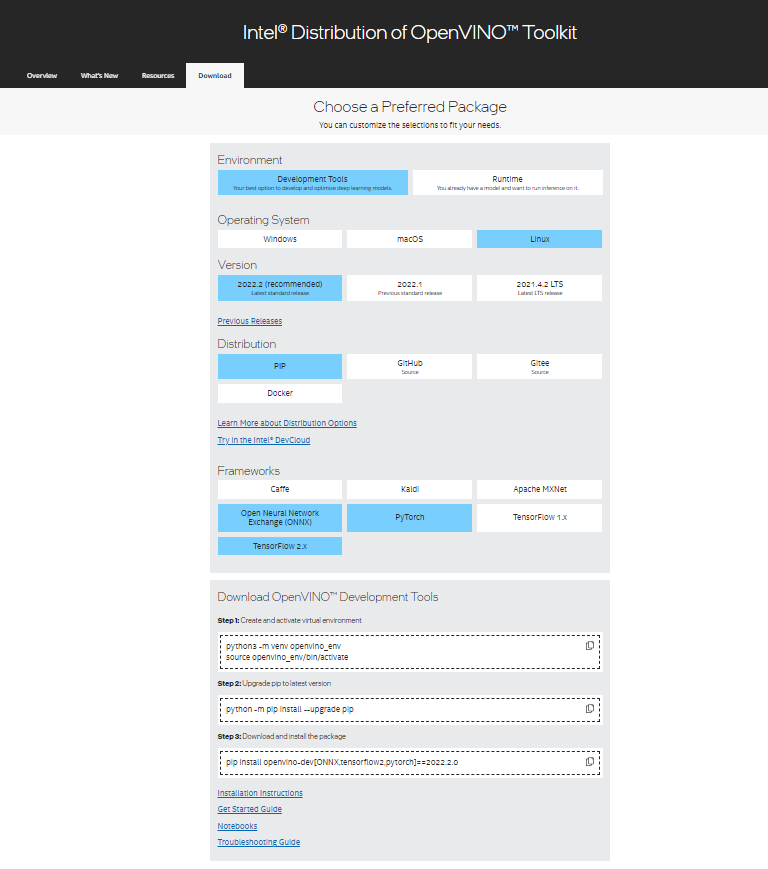The height and width of the screenshot is (869, 768).
Task: Choose Windows operating system
Action: (280, 239)
